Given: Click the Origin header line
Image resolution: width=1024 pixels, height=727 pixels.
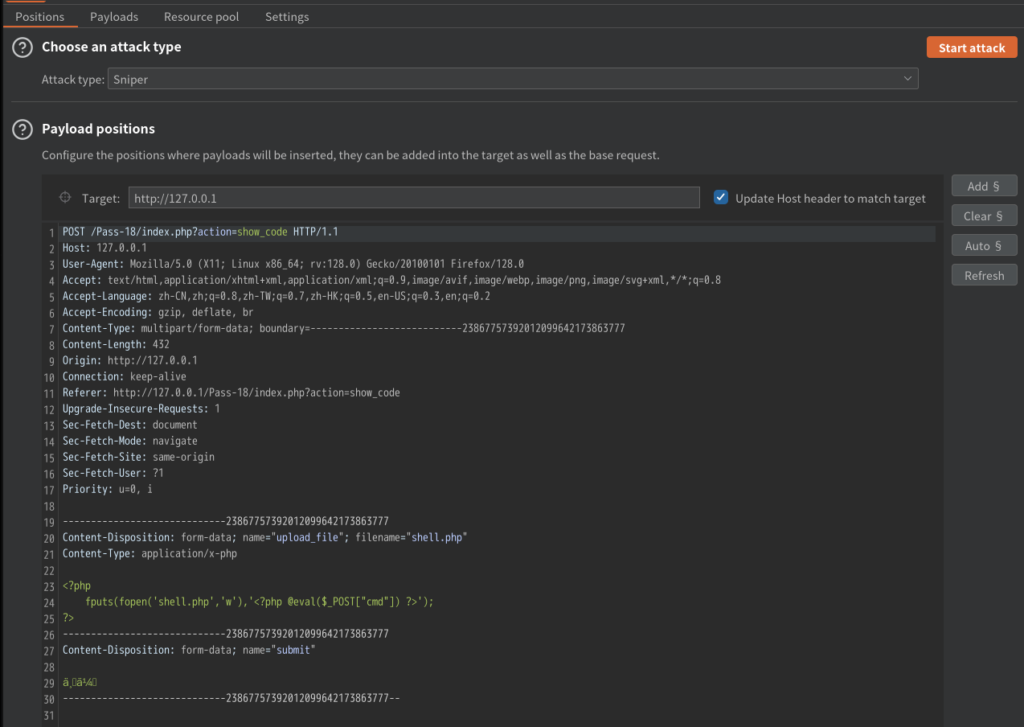Looking at the screenshot, I should pos(129,361).
